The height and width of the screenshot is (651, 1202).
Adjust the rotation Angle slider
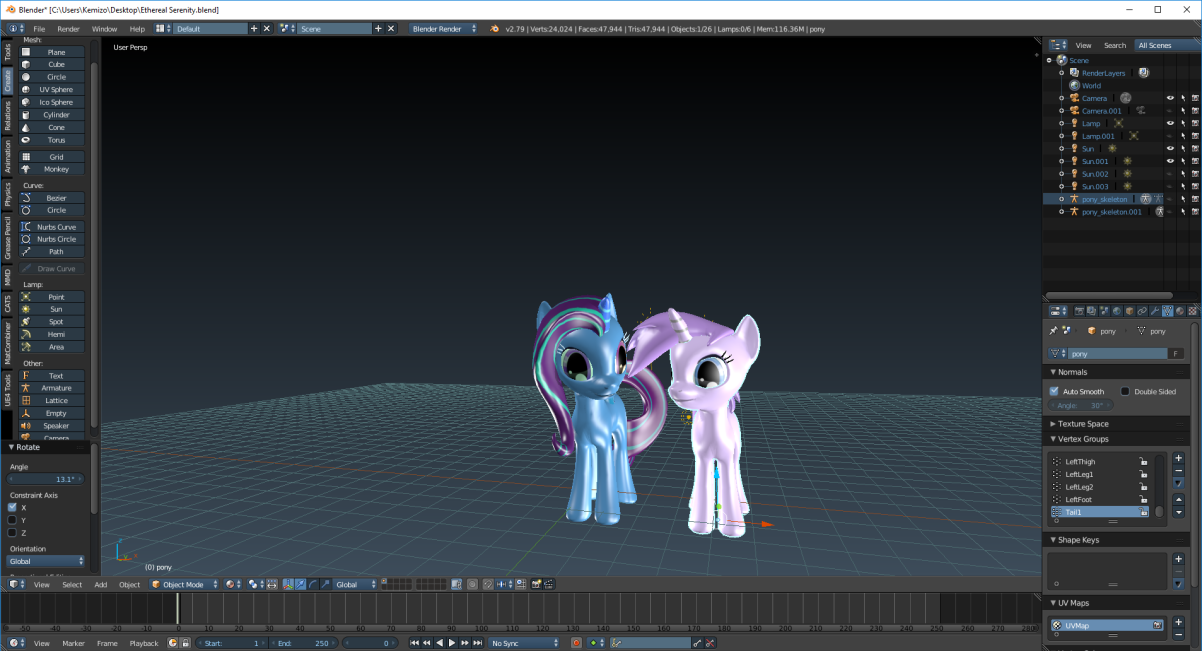(x=47, y=478)
